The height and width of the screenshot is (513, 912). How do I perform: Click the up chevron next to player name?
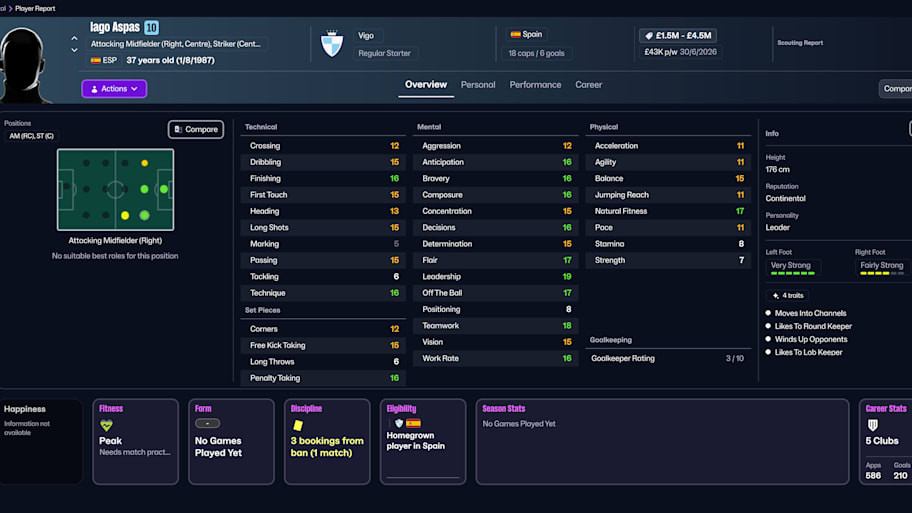tap(74, 39)
